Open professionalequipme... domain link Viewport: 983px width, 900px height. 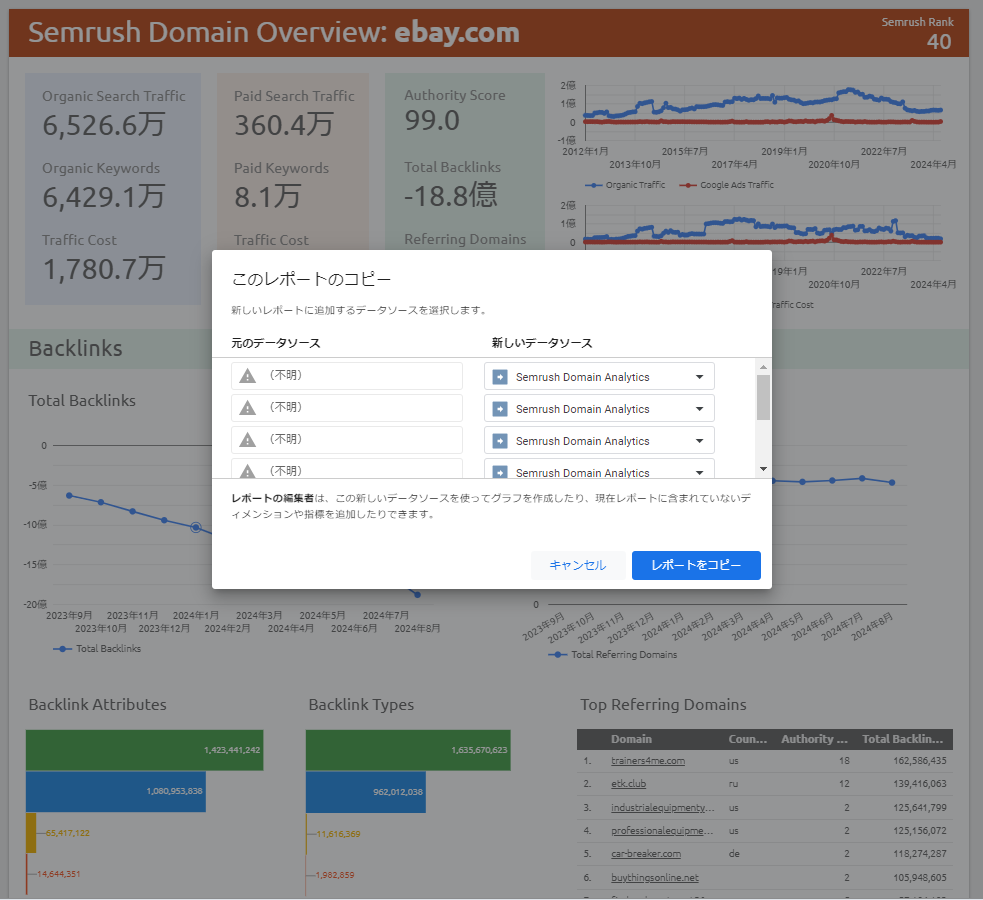click(662, 830)
